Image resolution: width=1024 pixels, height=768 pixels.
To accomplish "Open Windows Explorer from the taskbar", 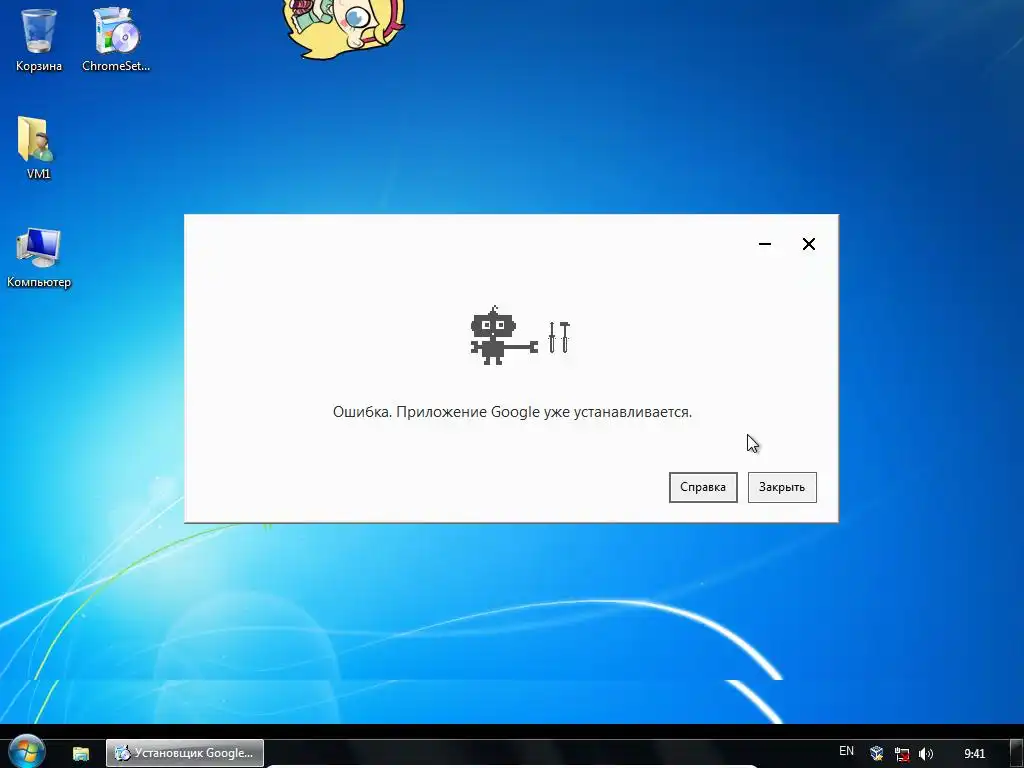I will coord(80,753).
